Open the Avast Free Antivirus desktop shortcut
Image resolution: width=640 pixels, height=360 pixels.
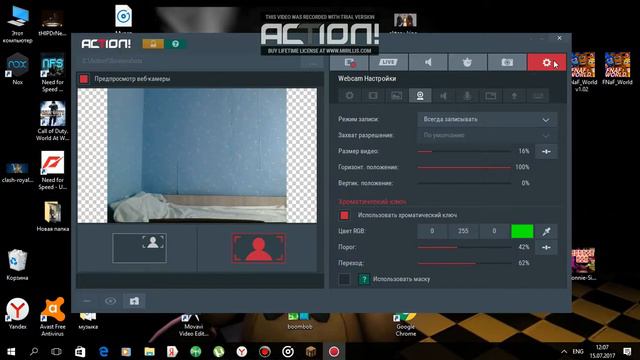click(52, 317)
